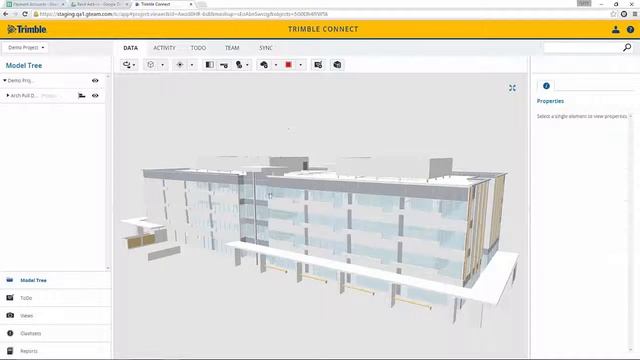This screenshot has width=640, height=360.
Task: Click the Properties info icon
Action: [546, 86]
